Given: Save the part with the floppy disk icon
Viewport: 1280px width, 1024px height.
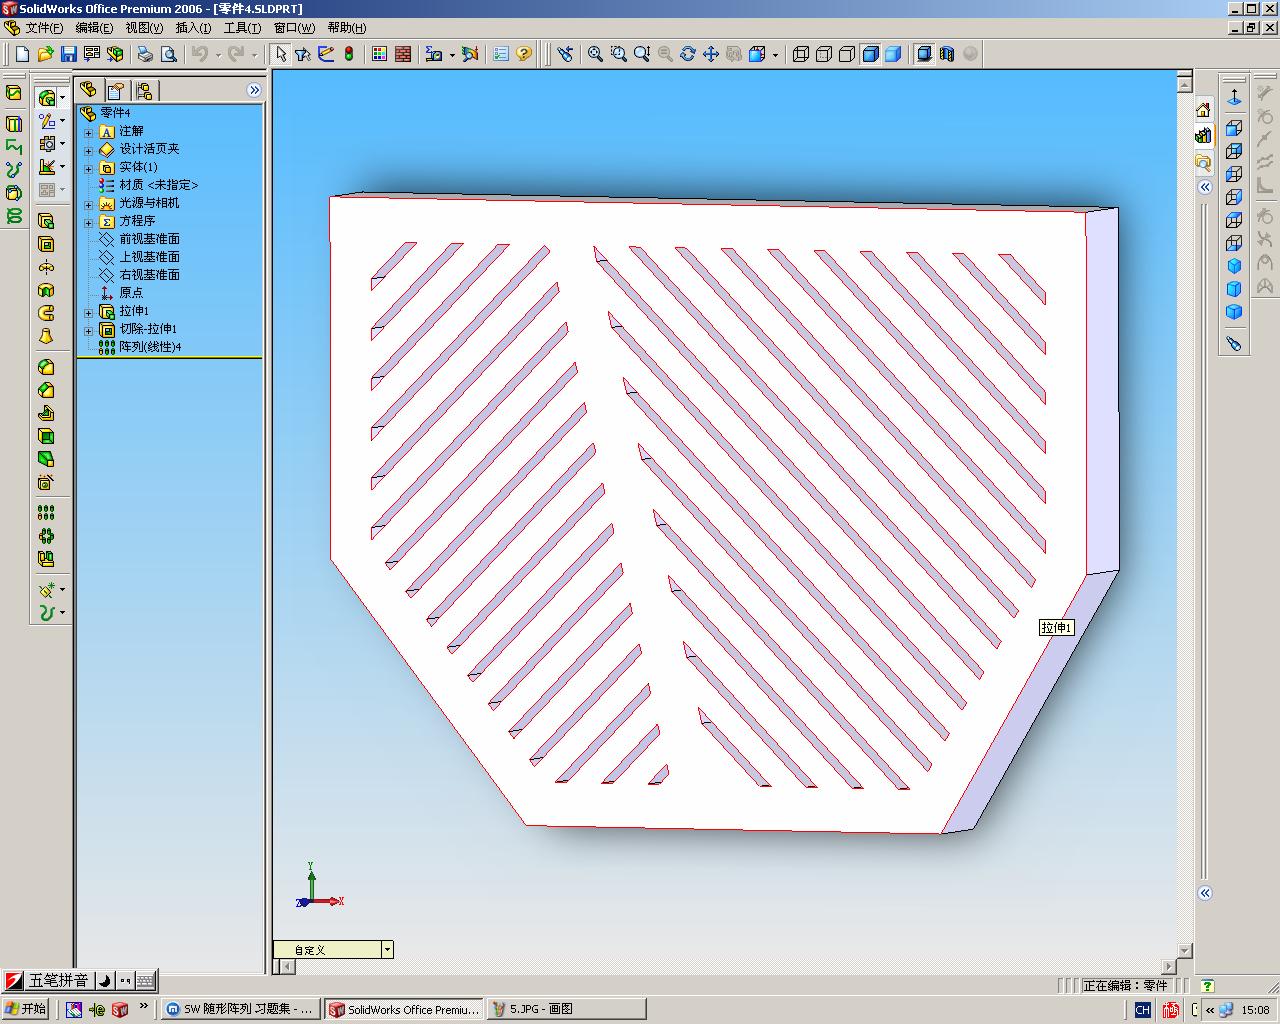Looking at the screenshot, I should (68, 54).
